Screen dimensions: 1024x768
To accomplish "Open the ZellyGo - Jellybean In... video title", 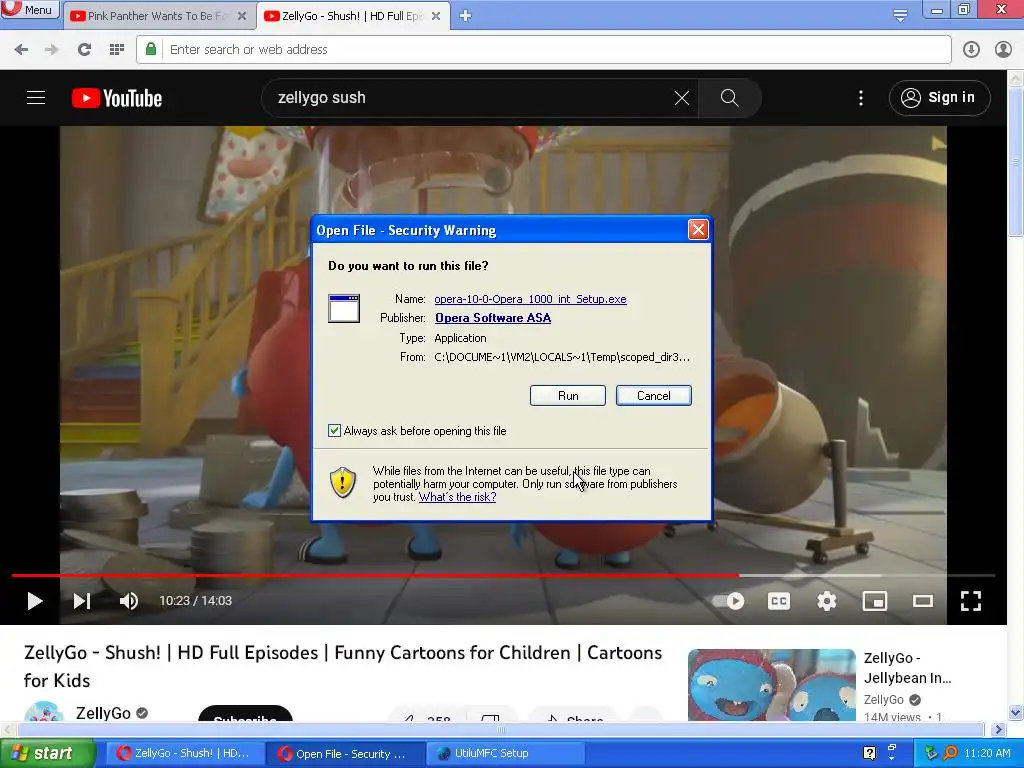I will pyautogui.click(x=907, y=667).
